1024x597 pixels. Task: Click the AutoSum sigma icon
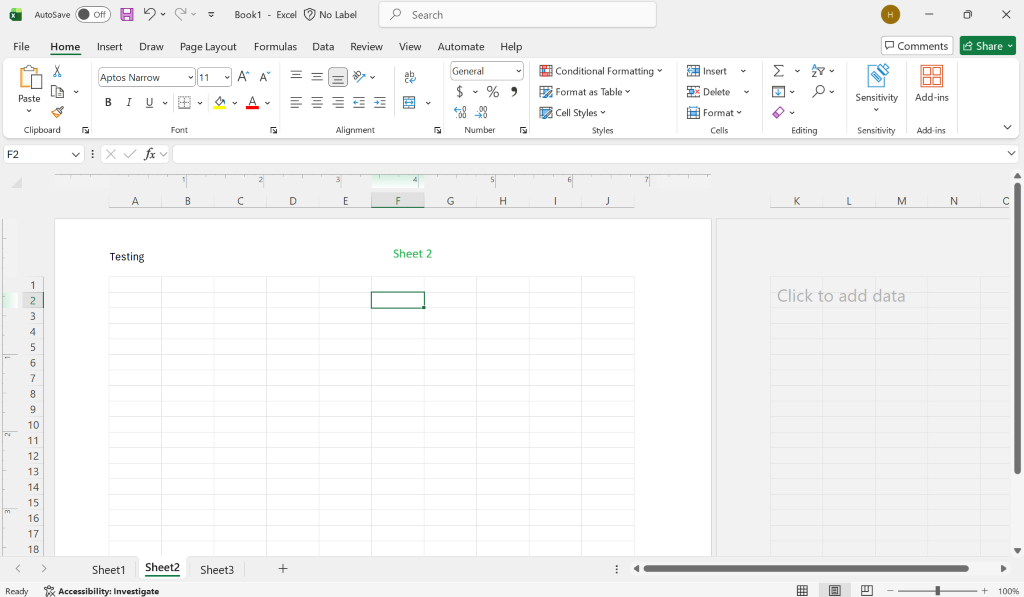pyautogui.click(x=778, y=71)
